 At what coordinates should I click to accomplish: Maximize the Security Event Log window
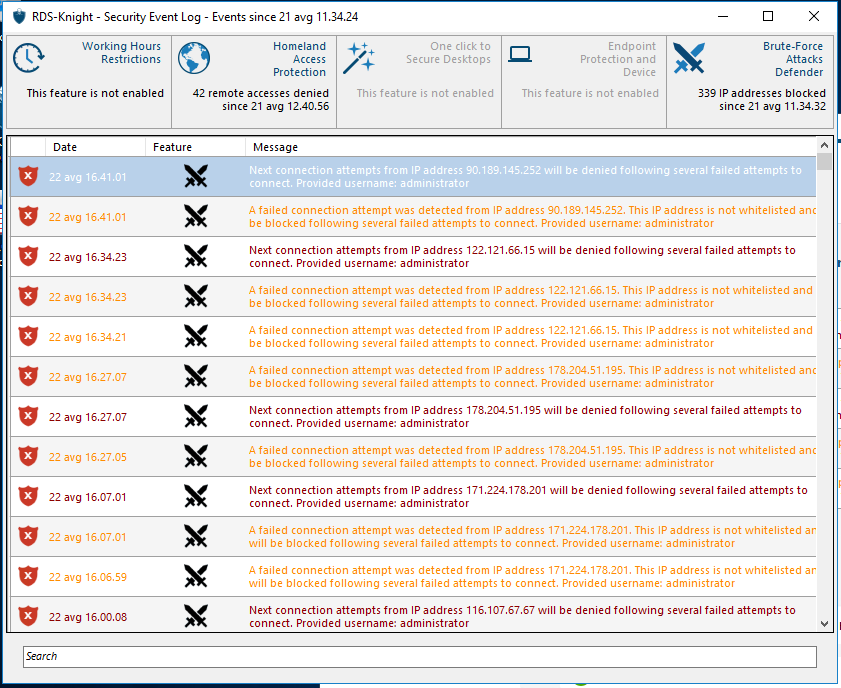click(768, 17)
